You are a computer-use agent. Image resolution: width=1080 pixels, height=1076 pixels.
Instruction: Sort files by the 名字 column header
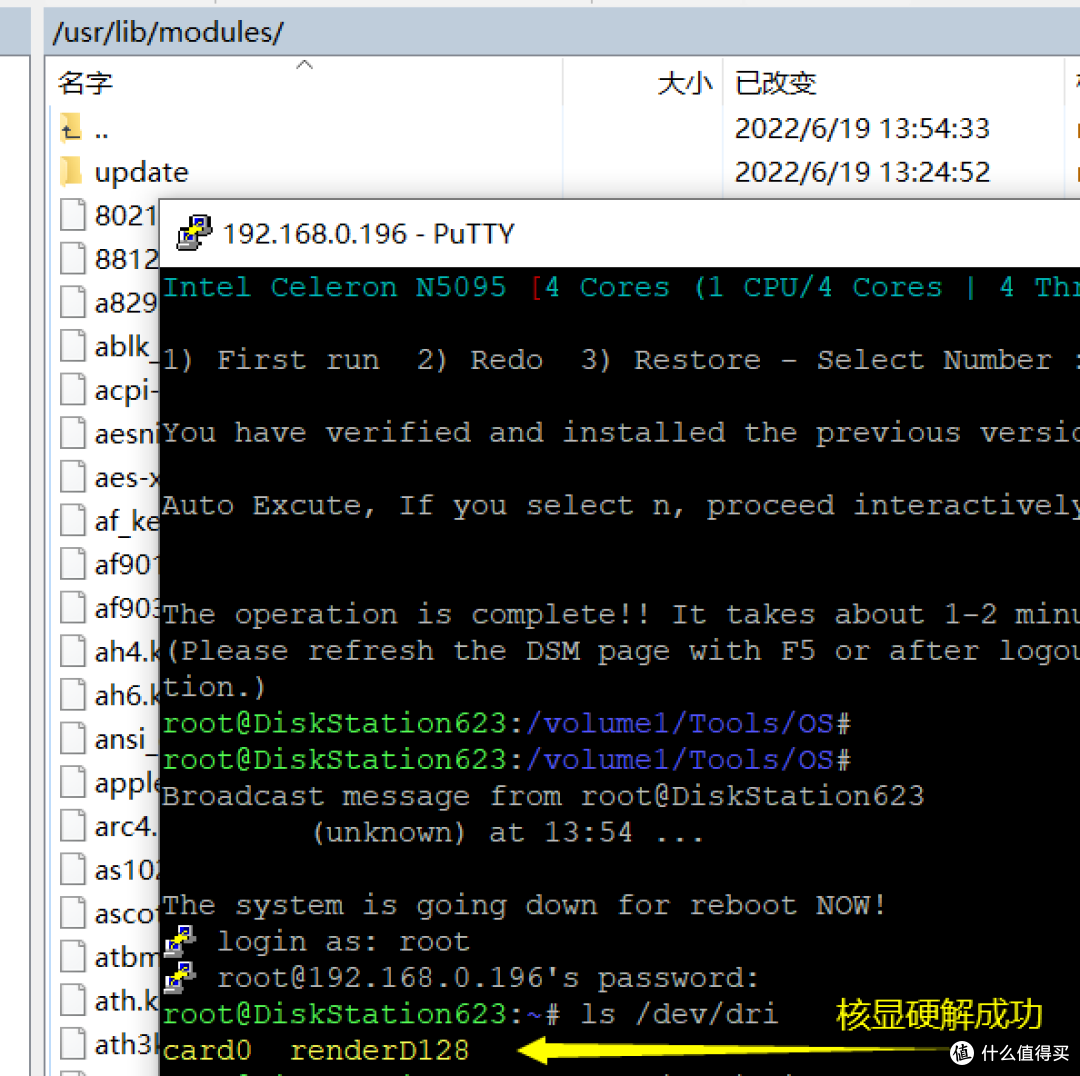(x=85, y=83)
